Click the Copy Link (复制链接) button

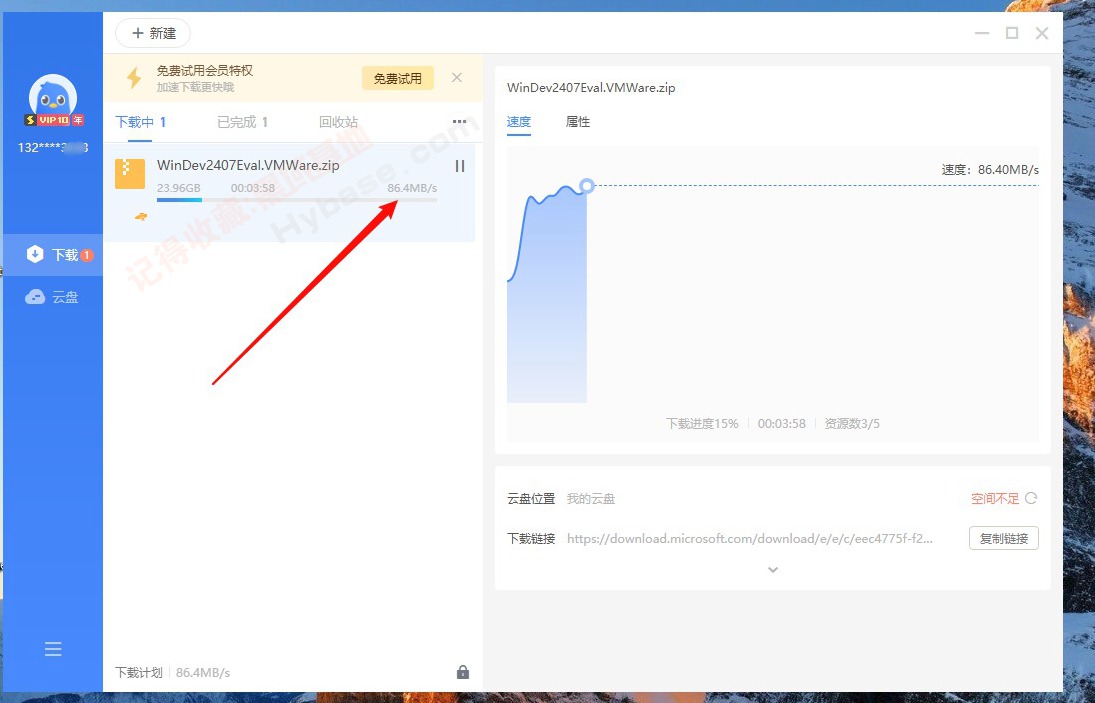[1004, 538]
